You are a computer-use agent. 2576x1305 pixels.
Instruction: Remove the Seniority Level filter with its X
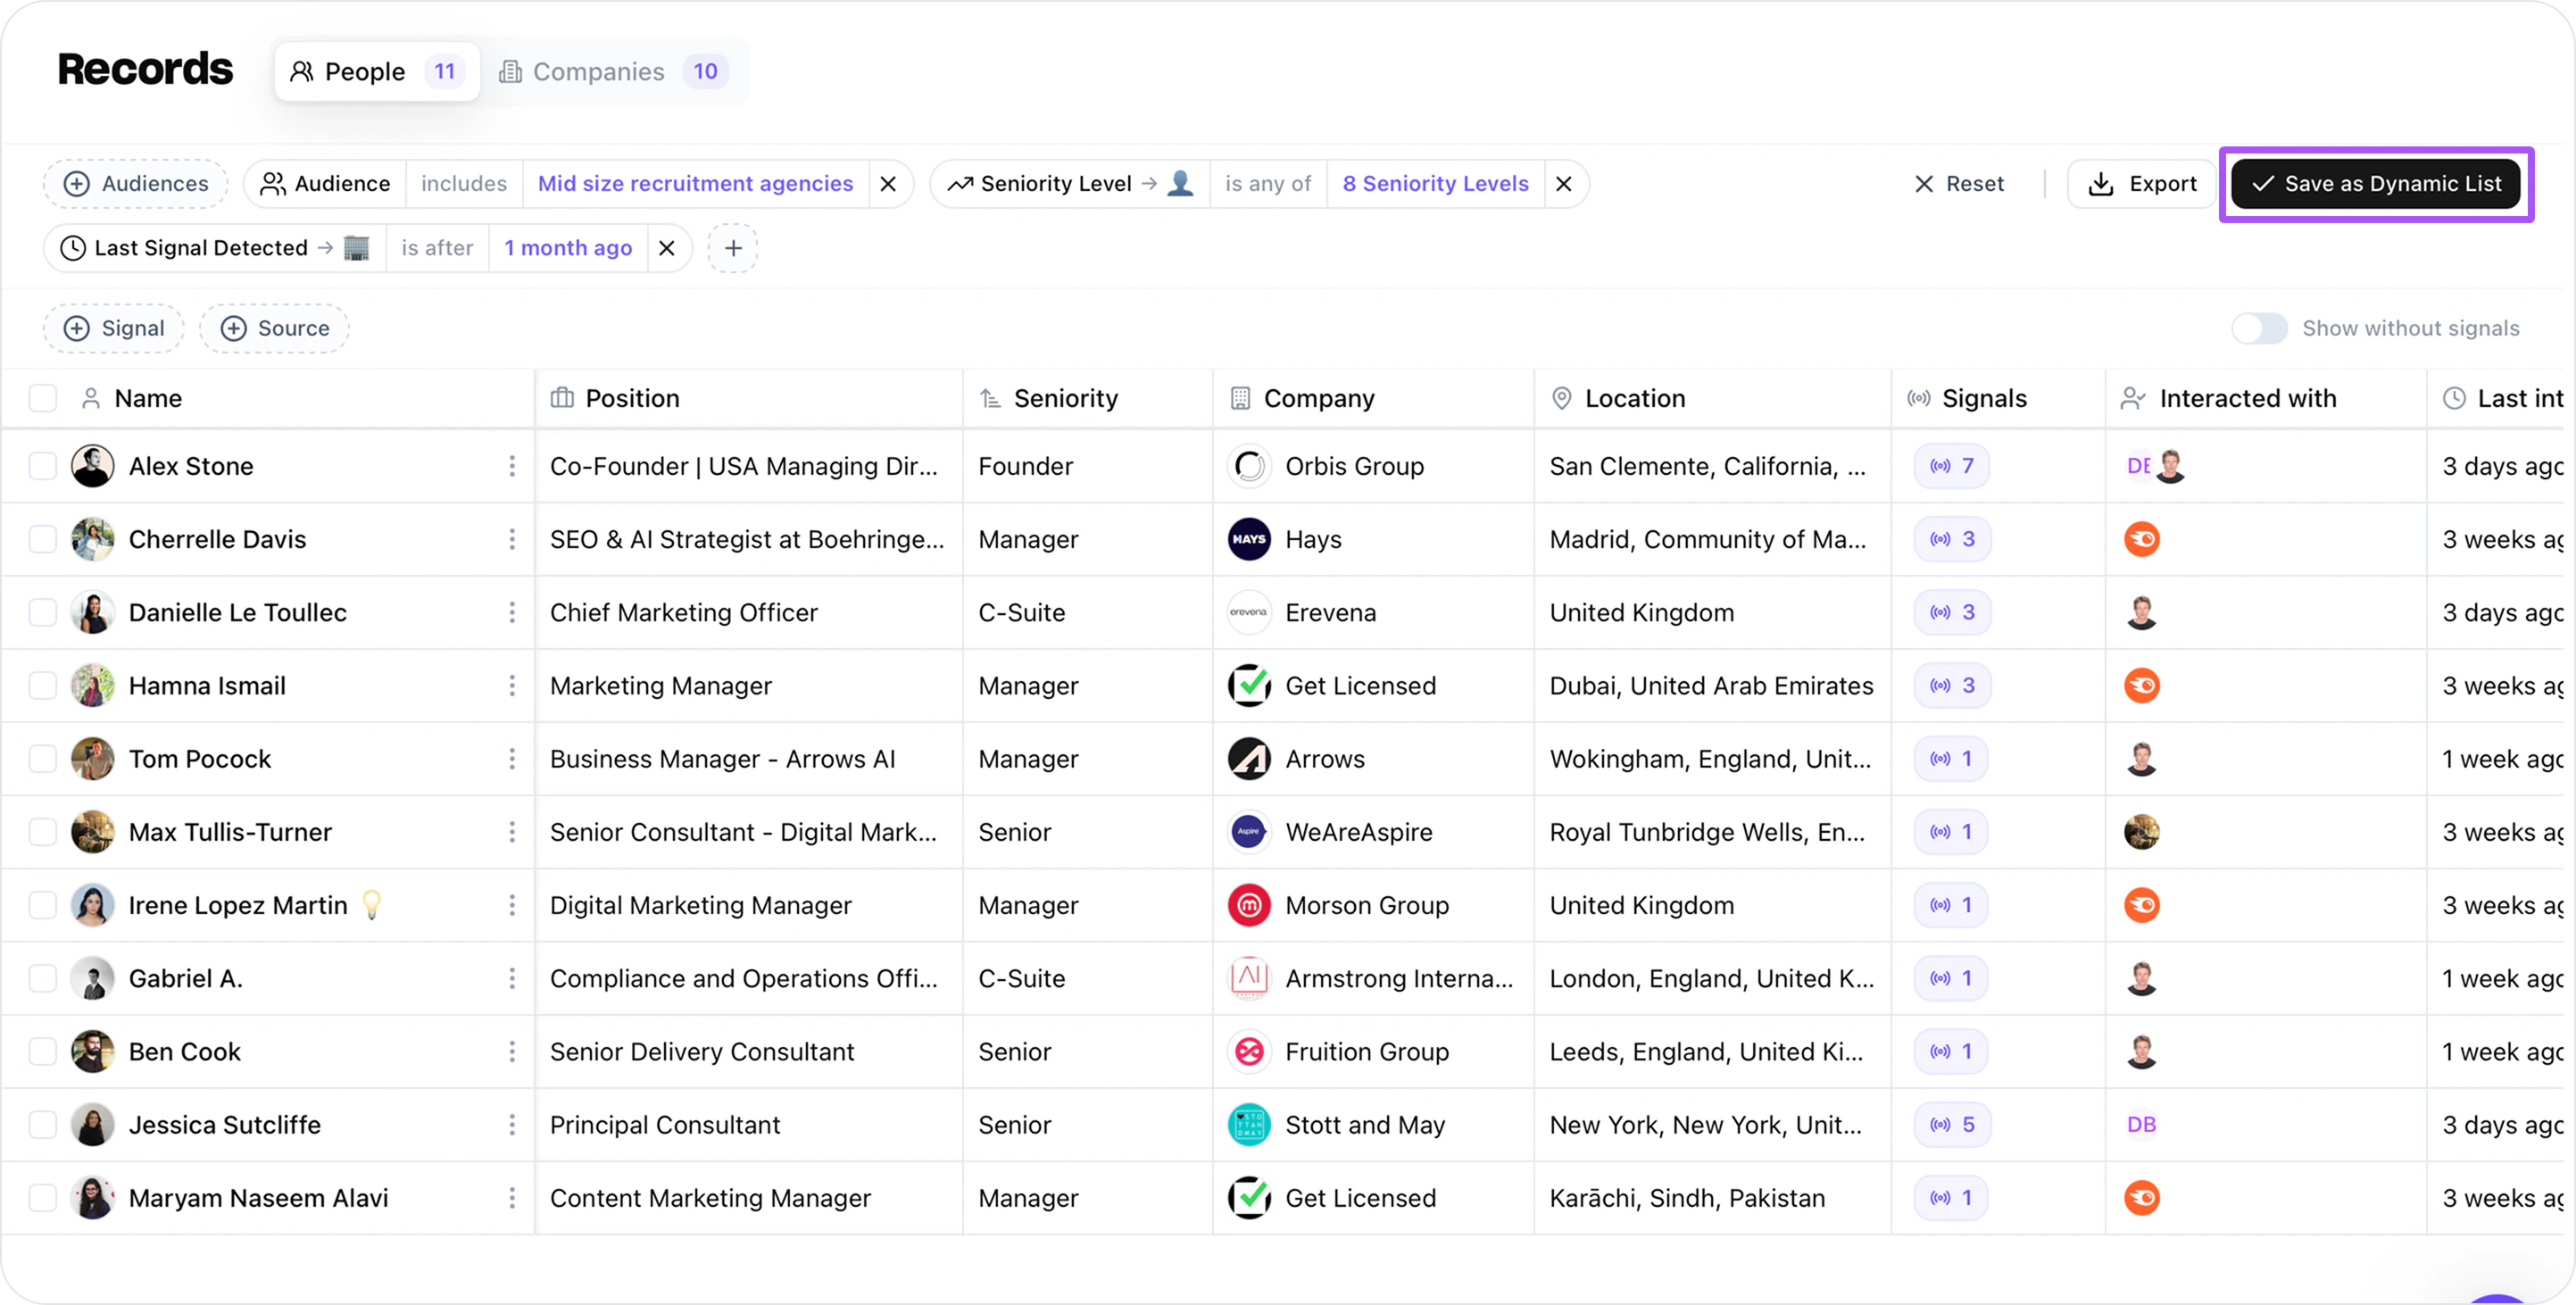(1563, 183)
